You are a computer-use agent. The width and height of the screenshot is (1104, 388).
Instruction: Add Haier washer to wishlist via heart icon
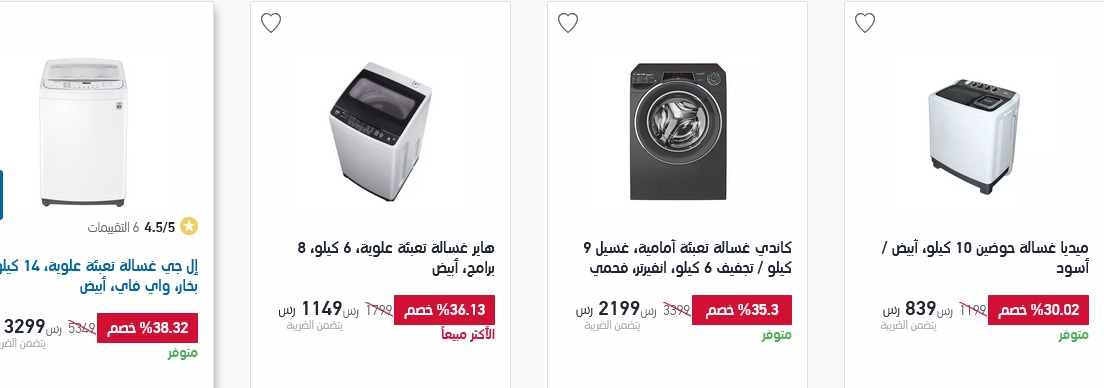click(271, 23)
